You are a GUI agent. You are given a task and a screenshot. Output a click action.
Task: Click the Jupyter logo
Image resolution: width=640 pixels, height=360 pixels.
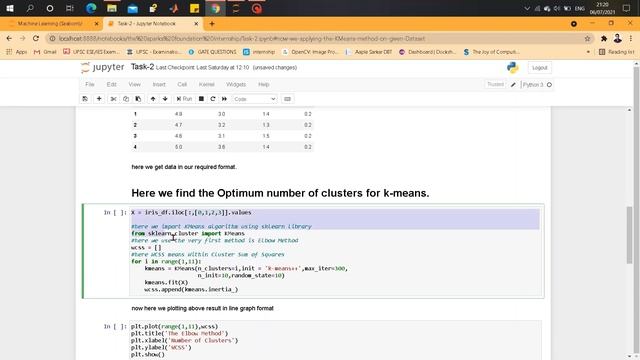coord(102,67)
